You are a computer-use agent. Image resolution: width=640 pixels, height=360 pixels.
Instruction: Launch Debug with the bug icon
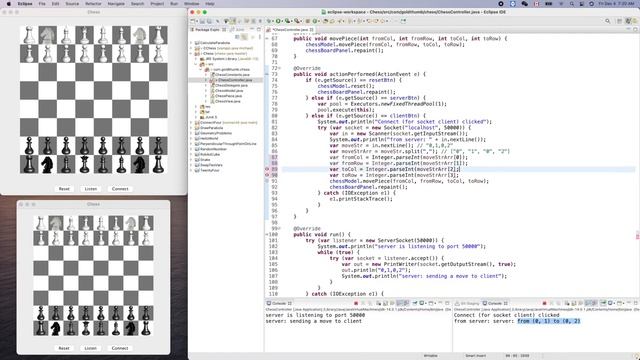[x=269, y=21]
